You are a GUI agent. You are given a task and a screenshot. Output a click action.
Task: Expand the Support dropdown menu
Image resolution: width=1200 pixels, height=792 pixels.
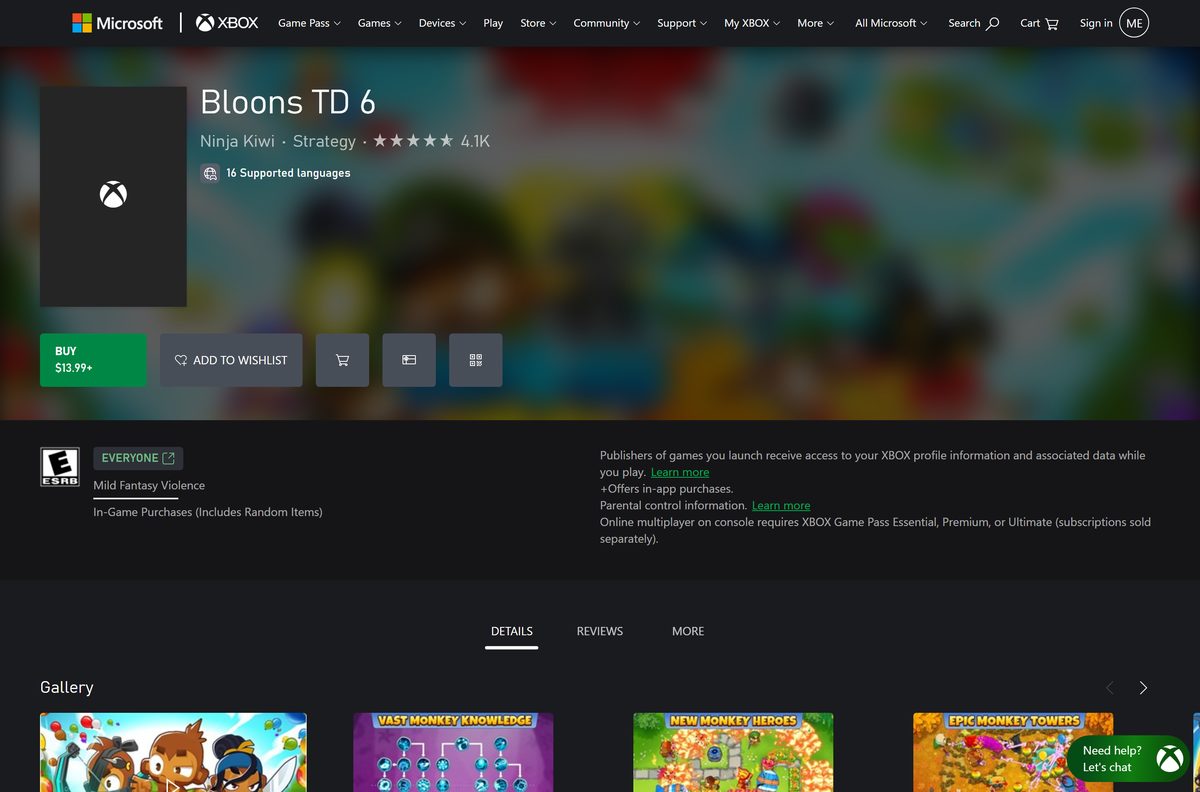pos(682,23)
